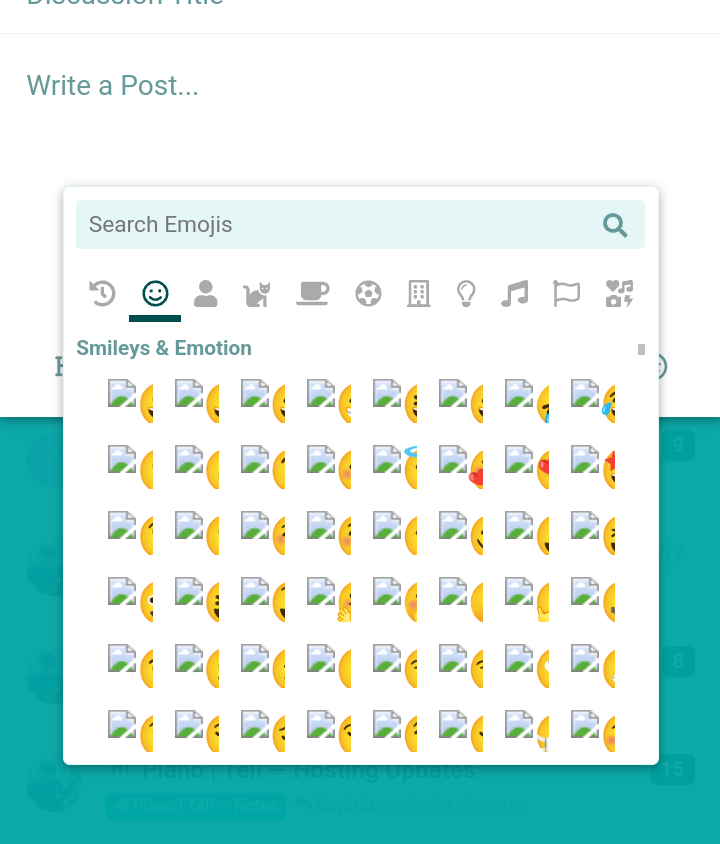Choose the Objects light bulb category
This screenshot has height=844, width=720.
pos(466,294)
